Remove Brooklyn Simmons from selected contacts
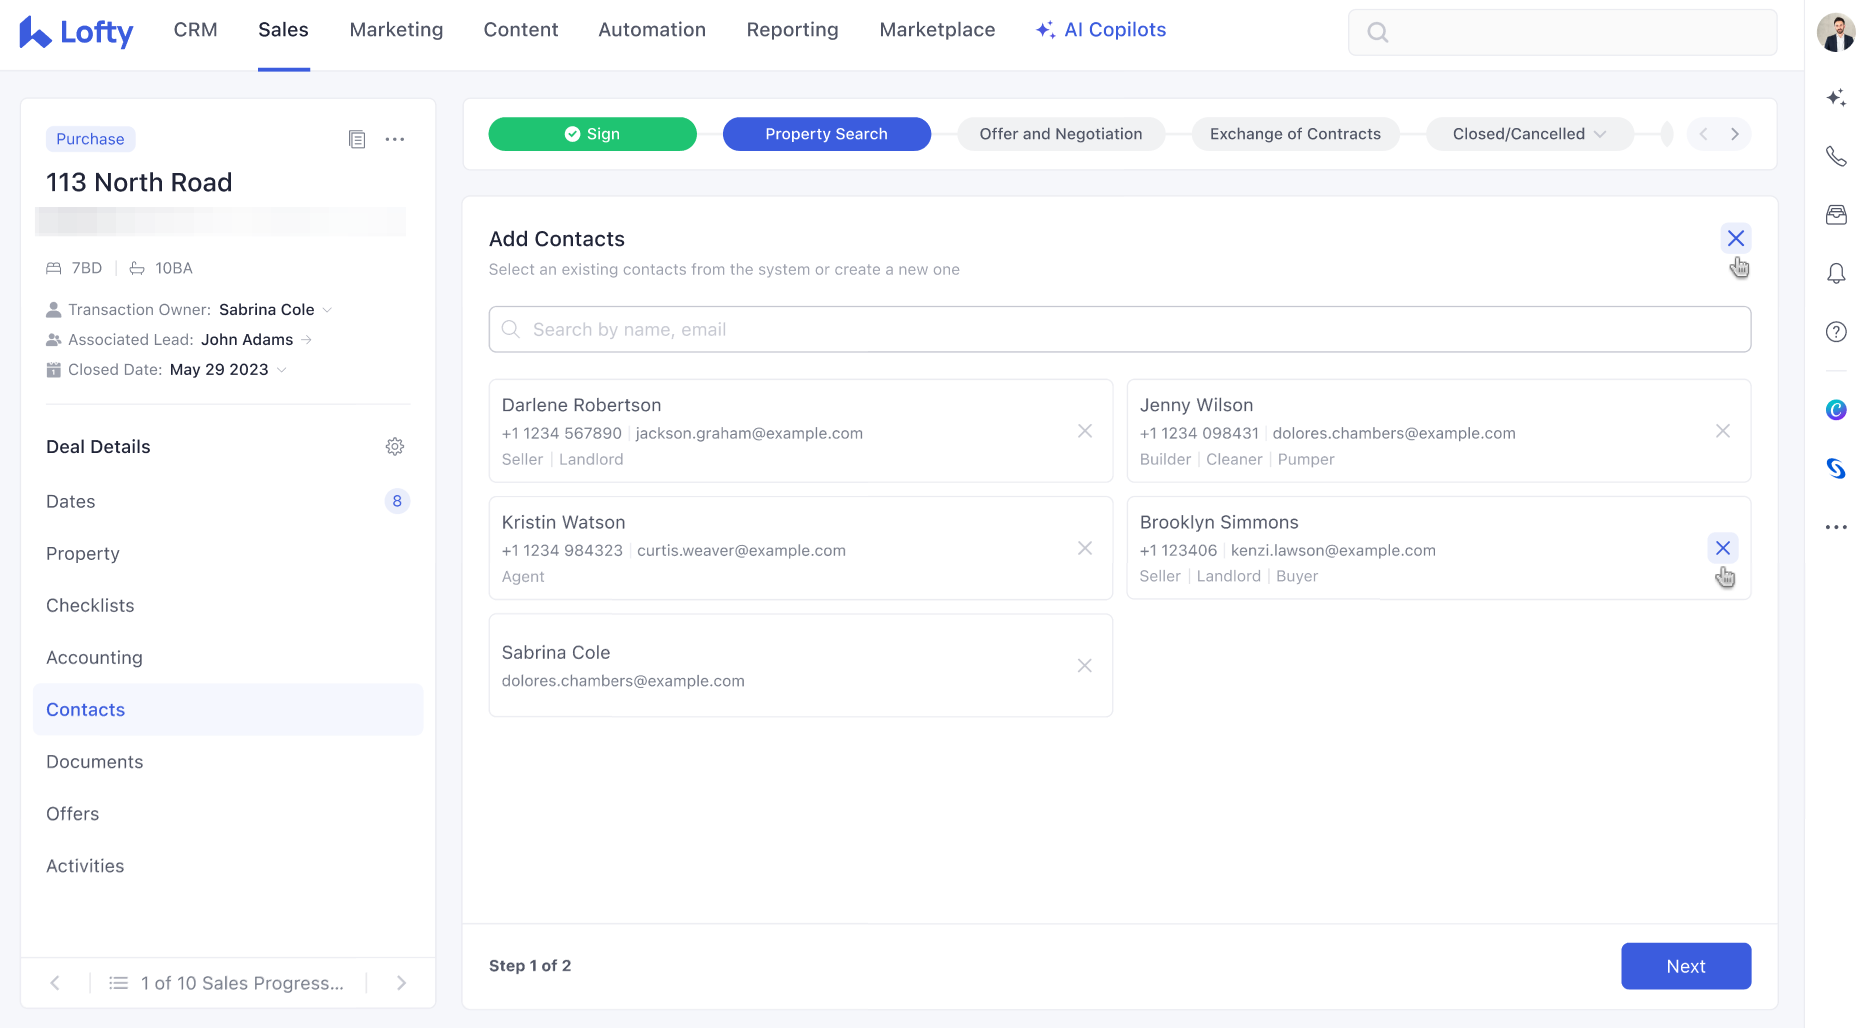 click(x=1723, y=548)
